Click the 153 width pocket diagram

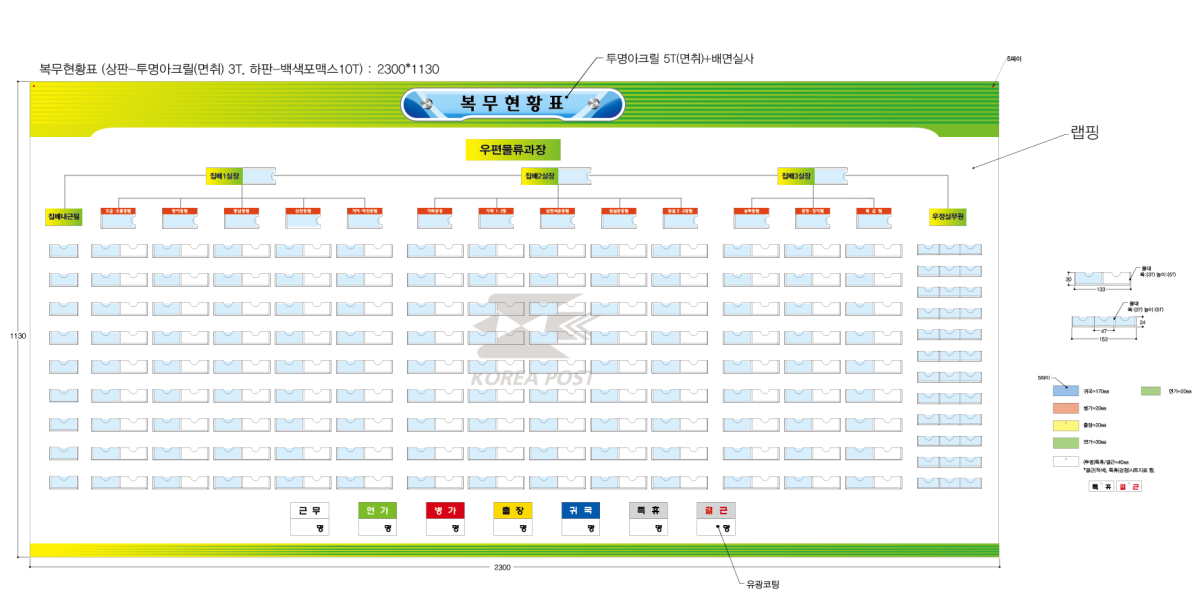[x=1104, y=322]
